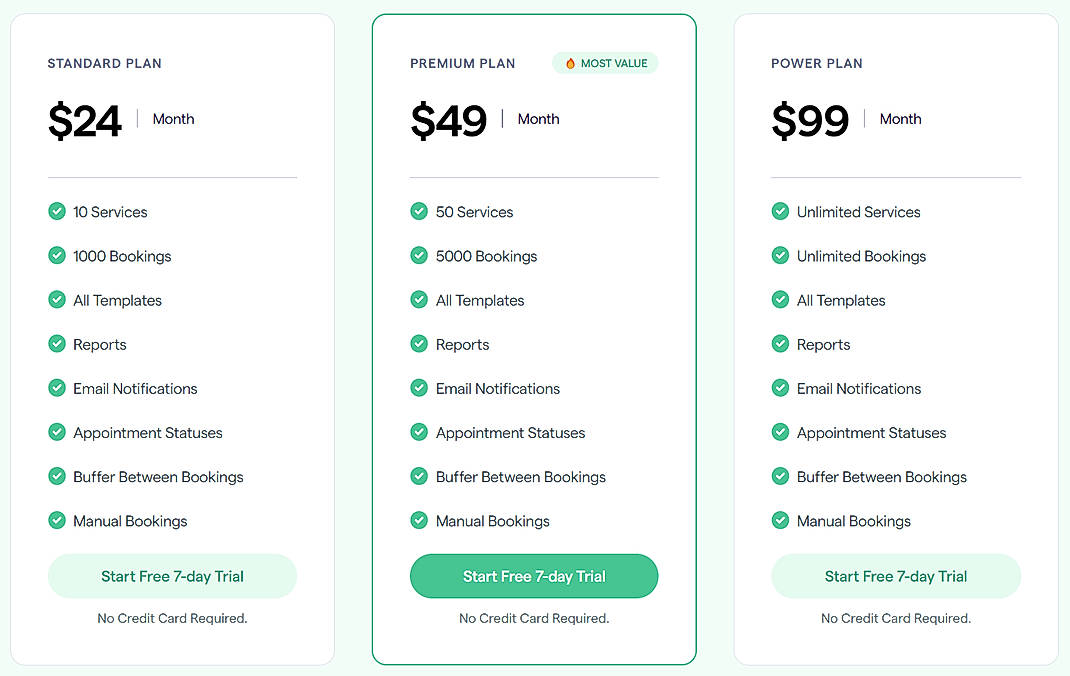1070x676 pixels.
Task: Click the checkmark next to 1000 Bookings
Action: point(57,256)
